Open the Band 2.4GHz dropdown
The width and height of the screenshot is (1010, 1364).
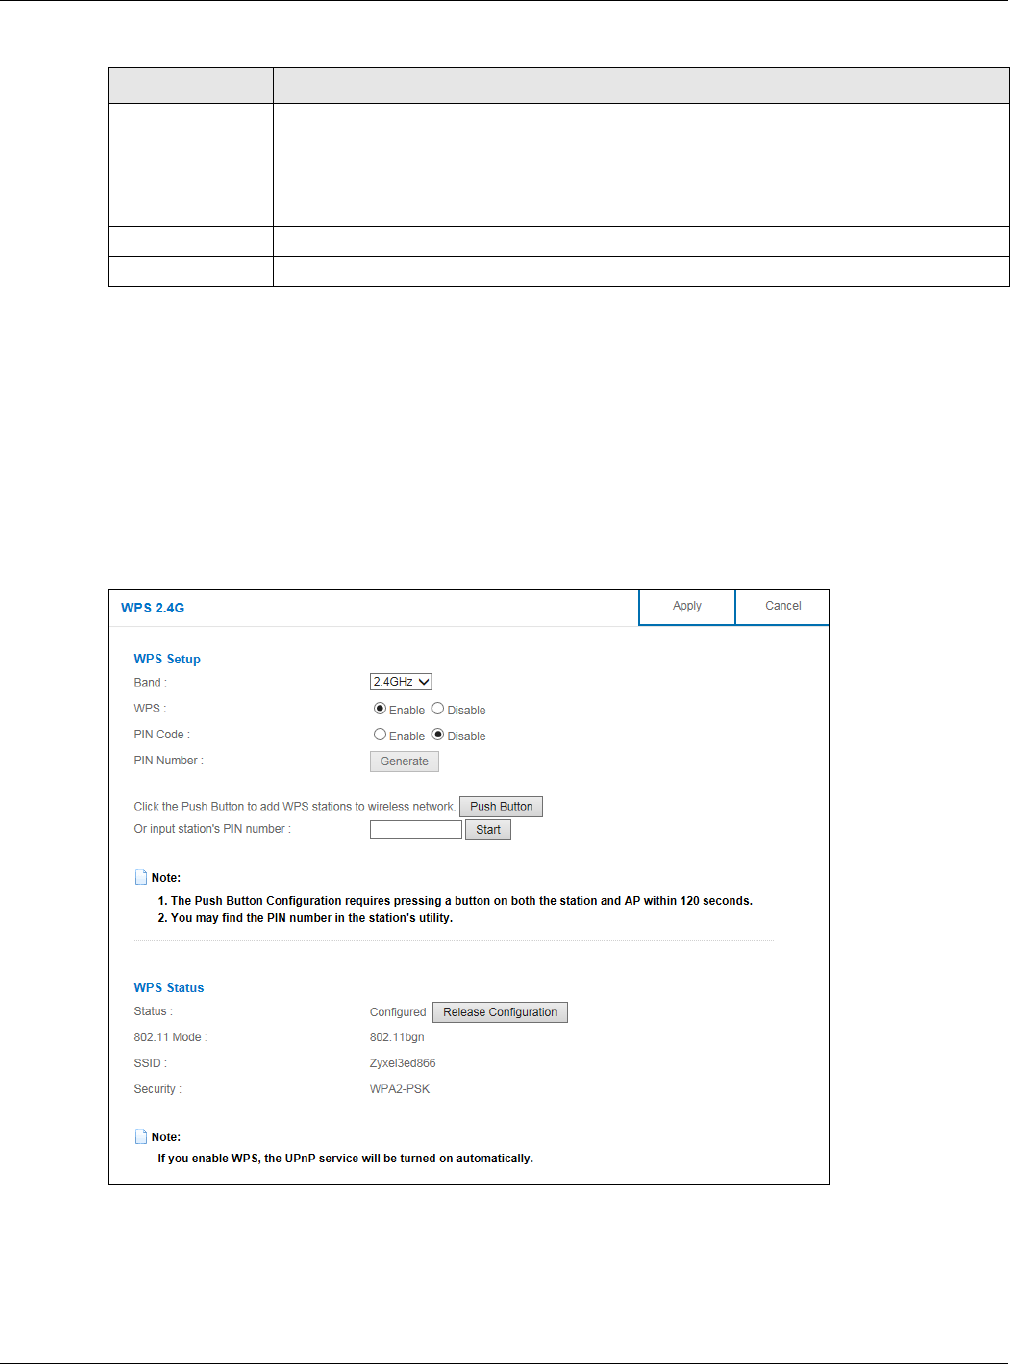(401, 682)
